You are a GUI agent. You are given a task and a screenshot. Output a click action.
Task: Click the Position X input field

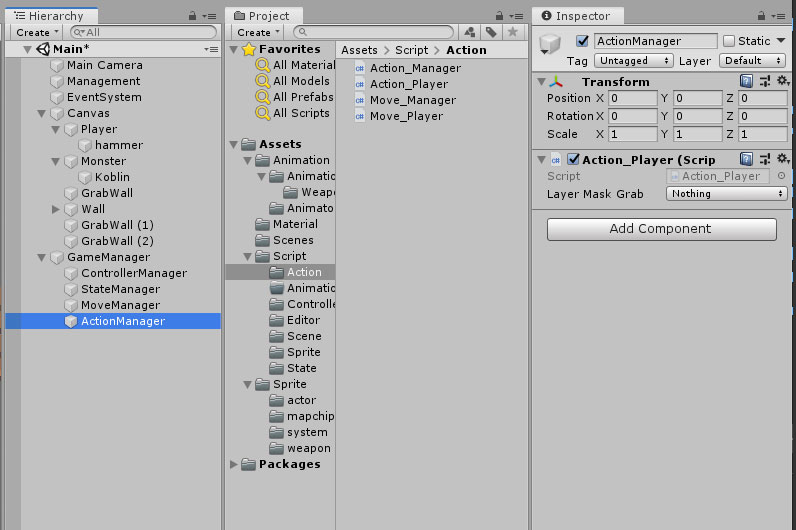[x=632, y=99]
